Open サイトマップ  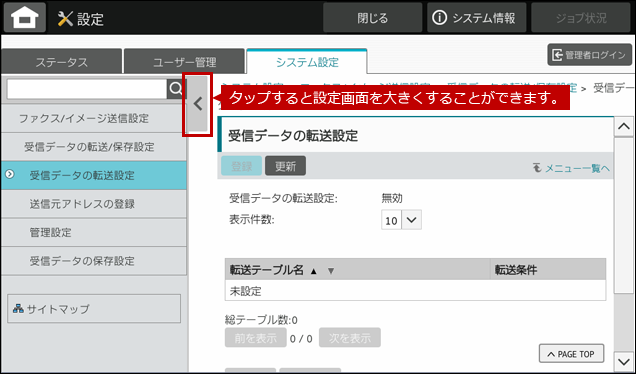pos(94,309)
